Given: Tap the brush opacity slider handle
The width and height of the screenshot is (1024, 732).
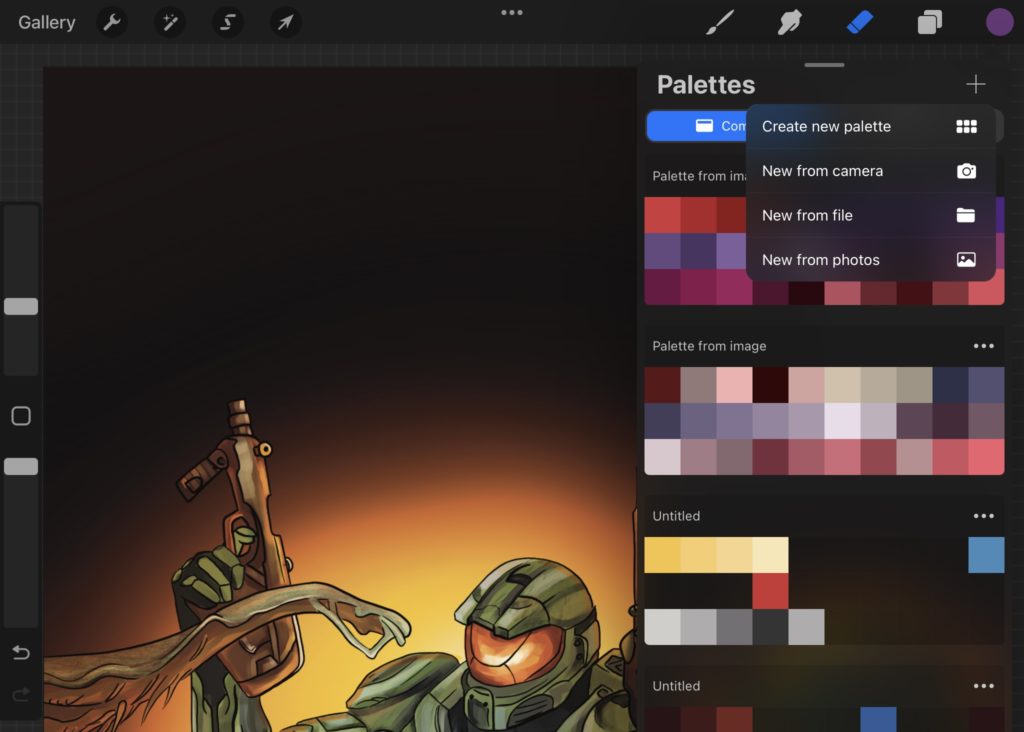Looking at the screenshot, I should 21,466.
